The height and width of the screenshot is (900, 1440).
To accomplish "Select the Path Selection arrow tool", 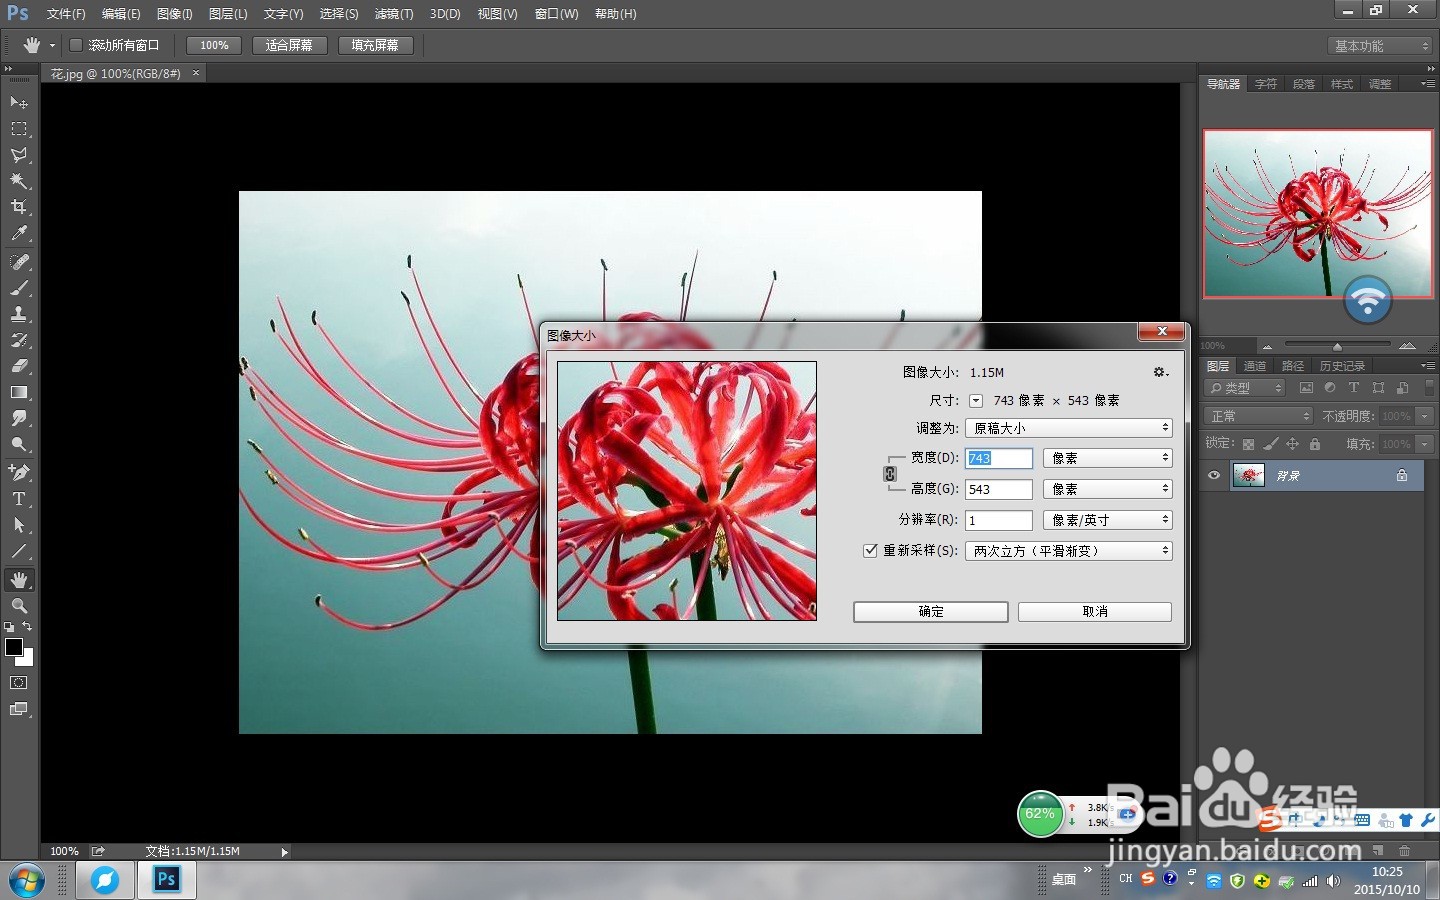I will click(19, 524).
